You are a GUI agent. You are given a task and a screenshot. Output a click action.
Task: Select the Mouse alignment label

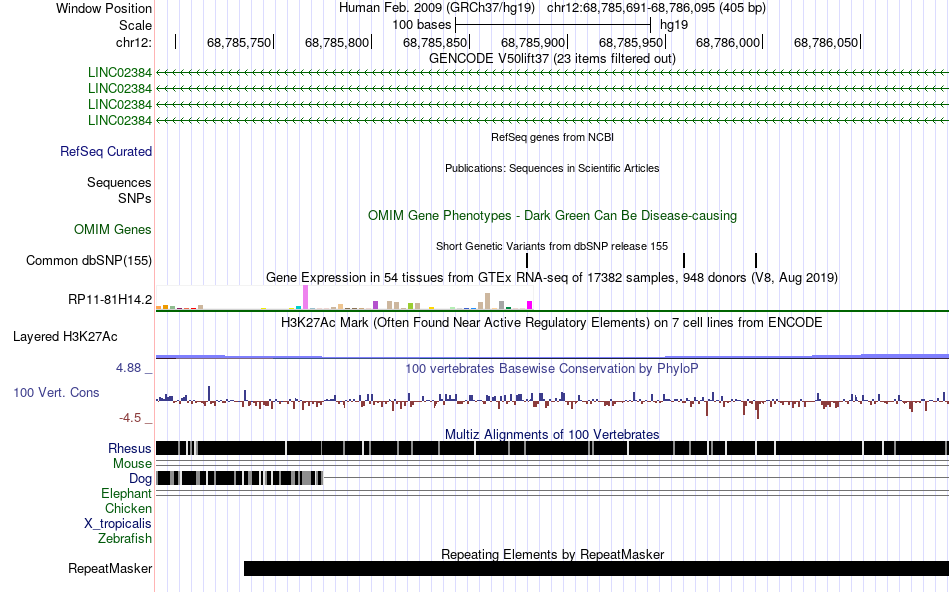[x=132, y=464]
